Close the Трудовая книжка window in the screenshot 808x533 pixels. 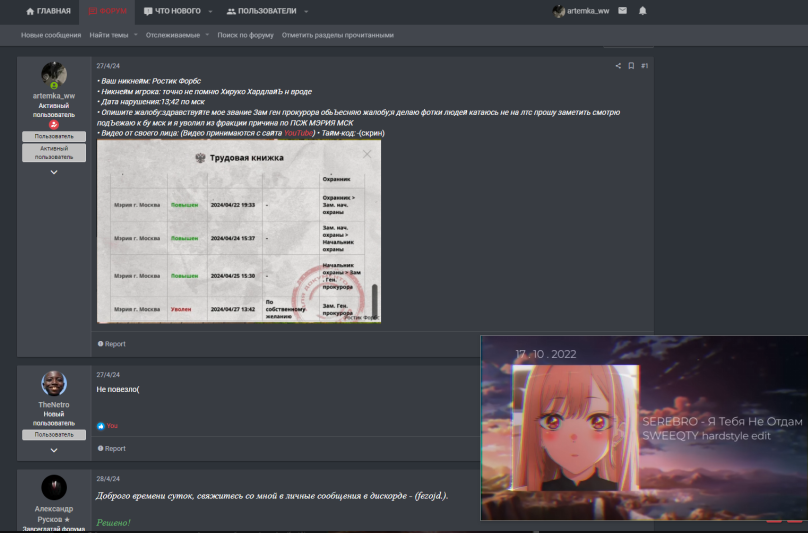pos(367,154)
